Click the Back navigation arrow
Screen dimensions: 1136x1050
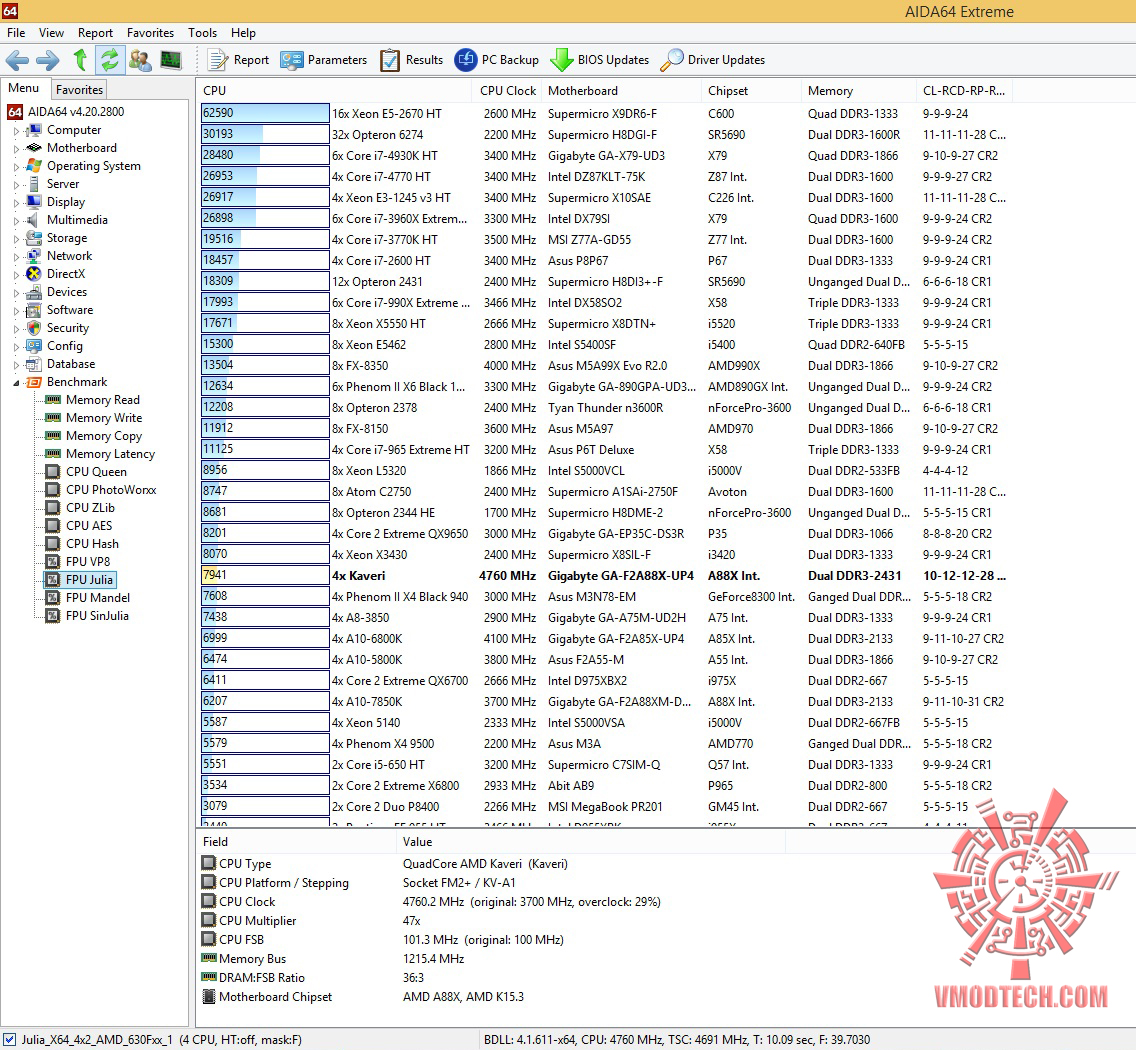point(17,60)
